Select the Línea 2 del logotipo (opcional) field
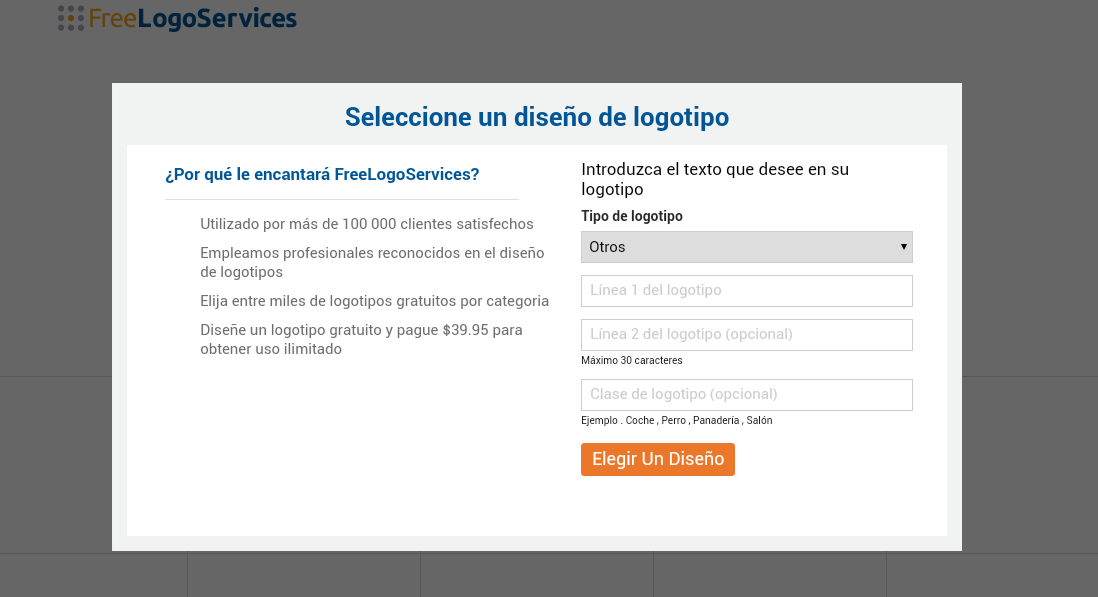This screenshot has width=1098, height=597. [746, 335]
